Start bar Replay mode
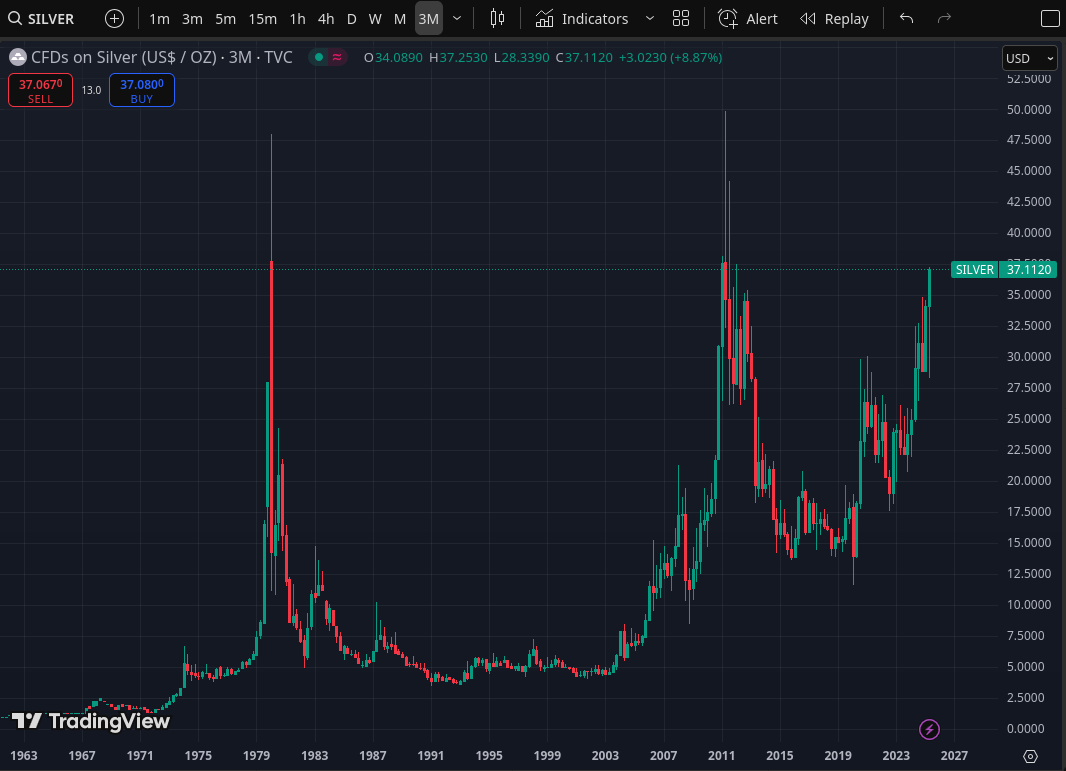This screenshot has width=1066, height=771. (834, 18)
